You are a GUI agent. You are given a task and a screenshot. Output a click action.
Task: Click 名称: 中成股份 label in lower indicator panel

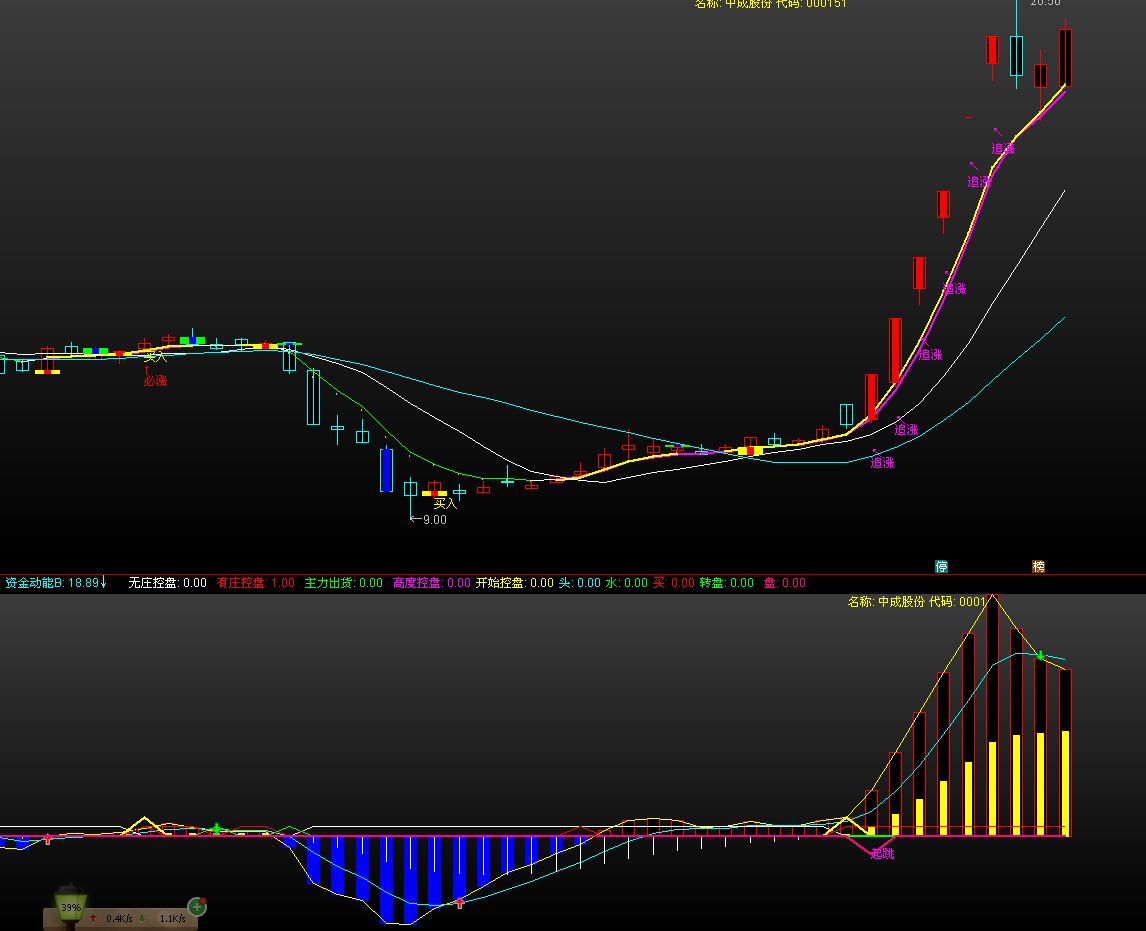coord(886,601)
